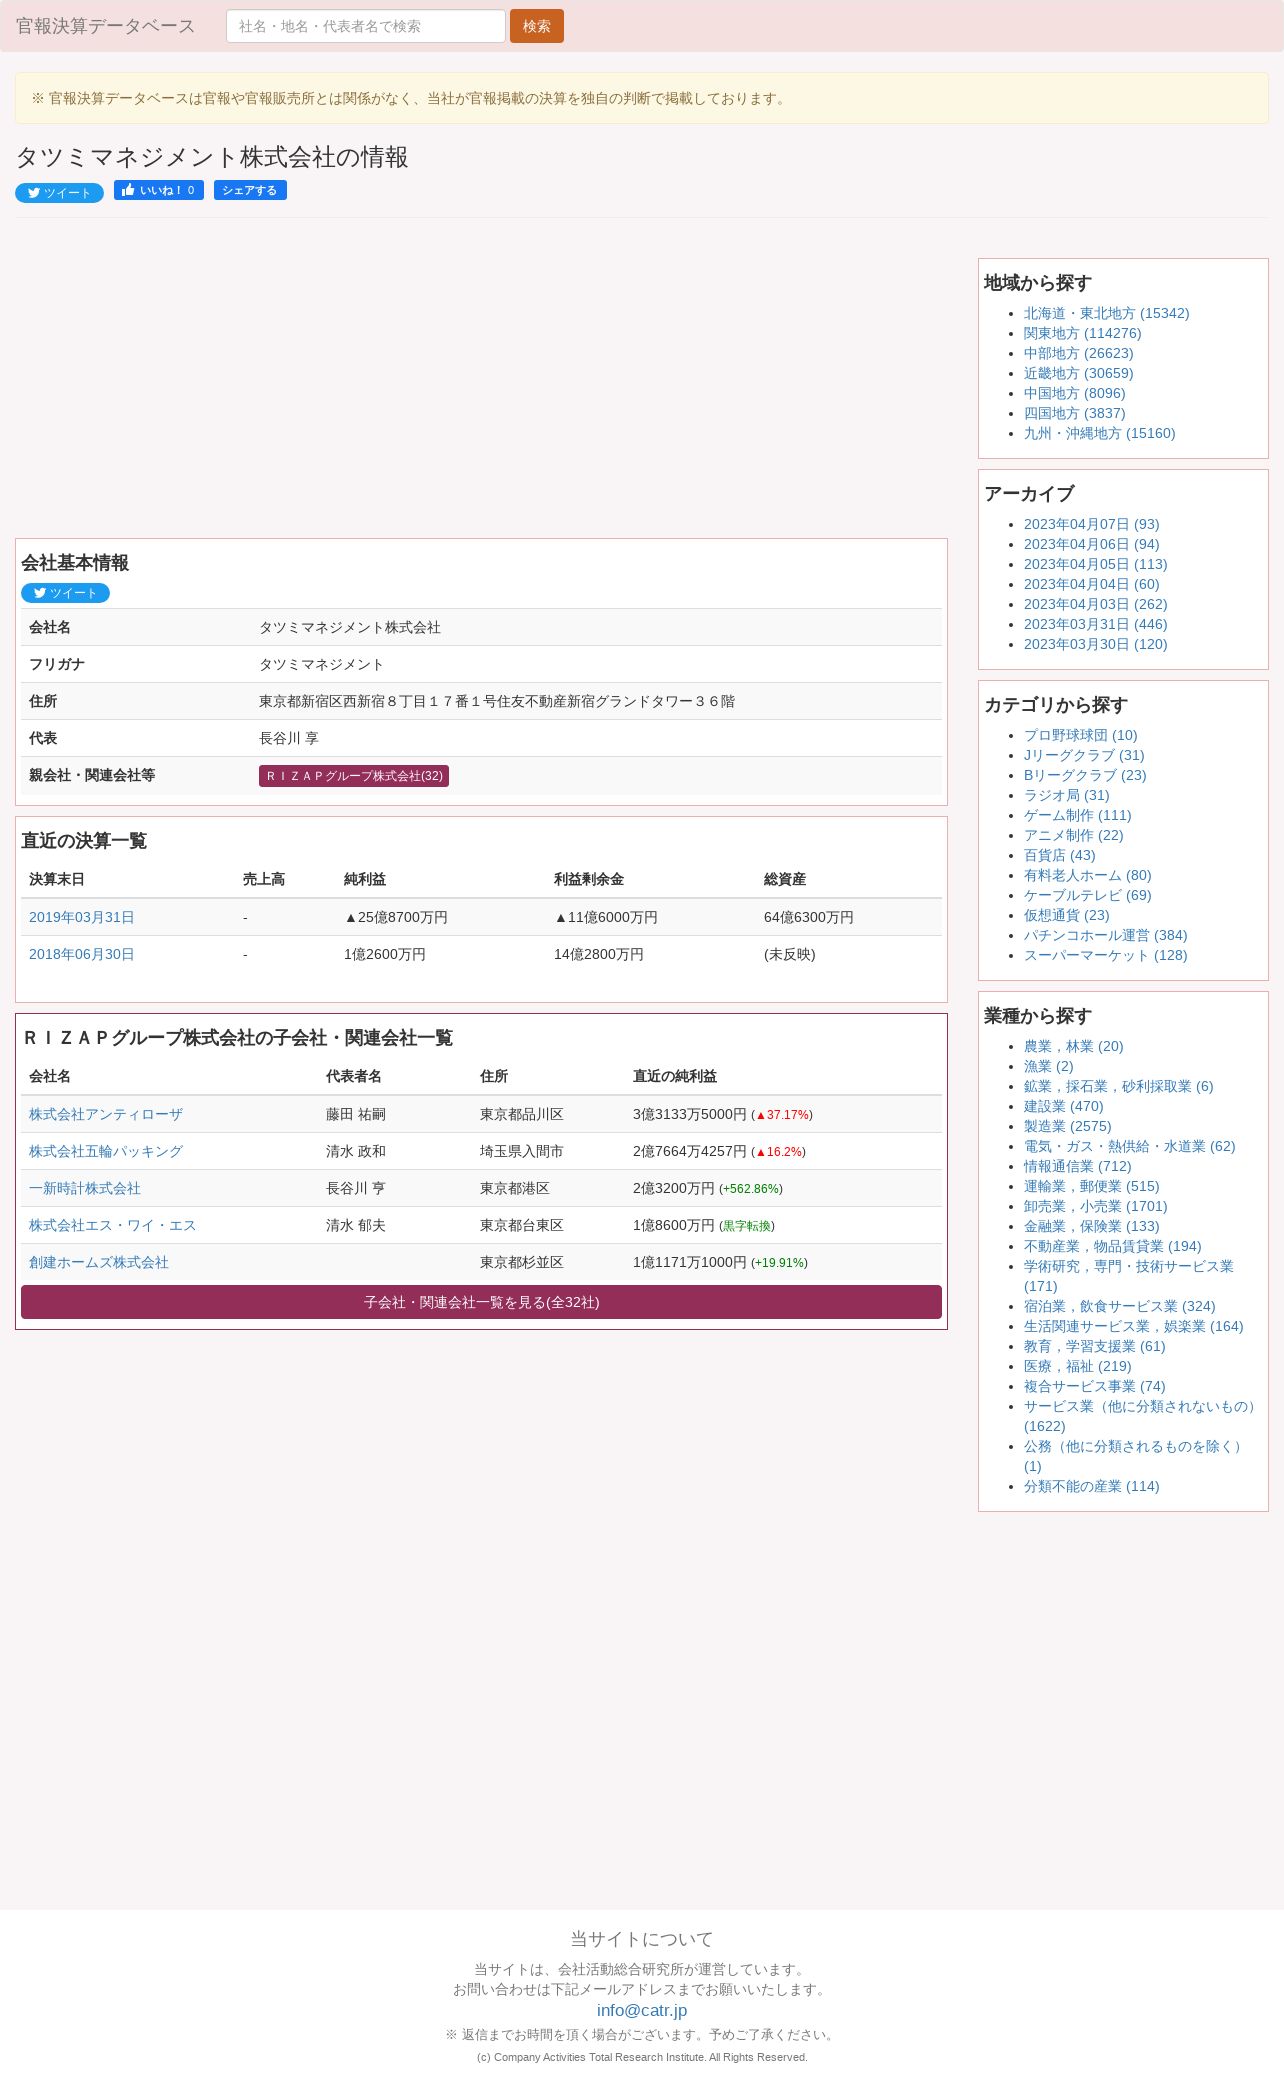
Task: Open the 2018年06月30日 settlement link
Action: [x=82, y=954]
